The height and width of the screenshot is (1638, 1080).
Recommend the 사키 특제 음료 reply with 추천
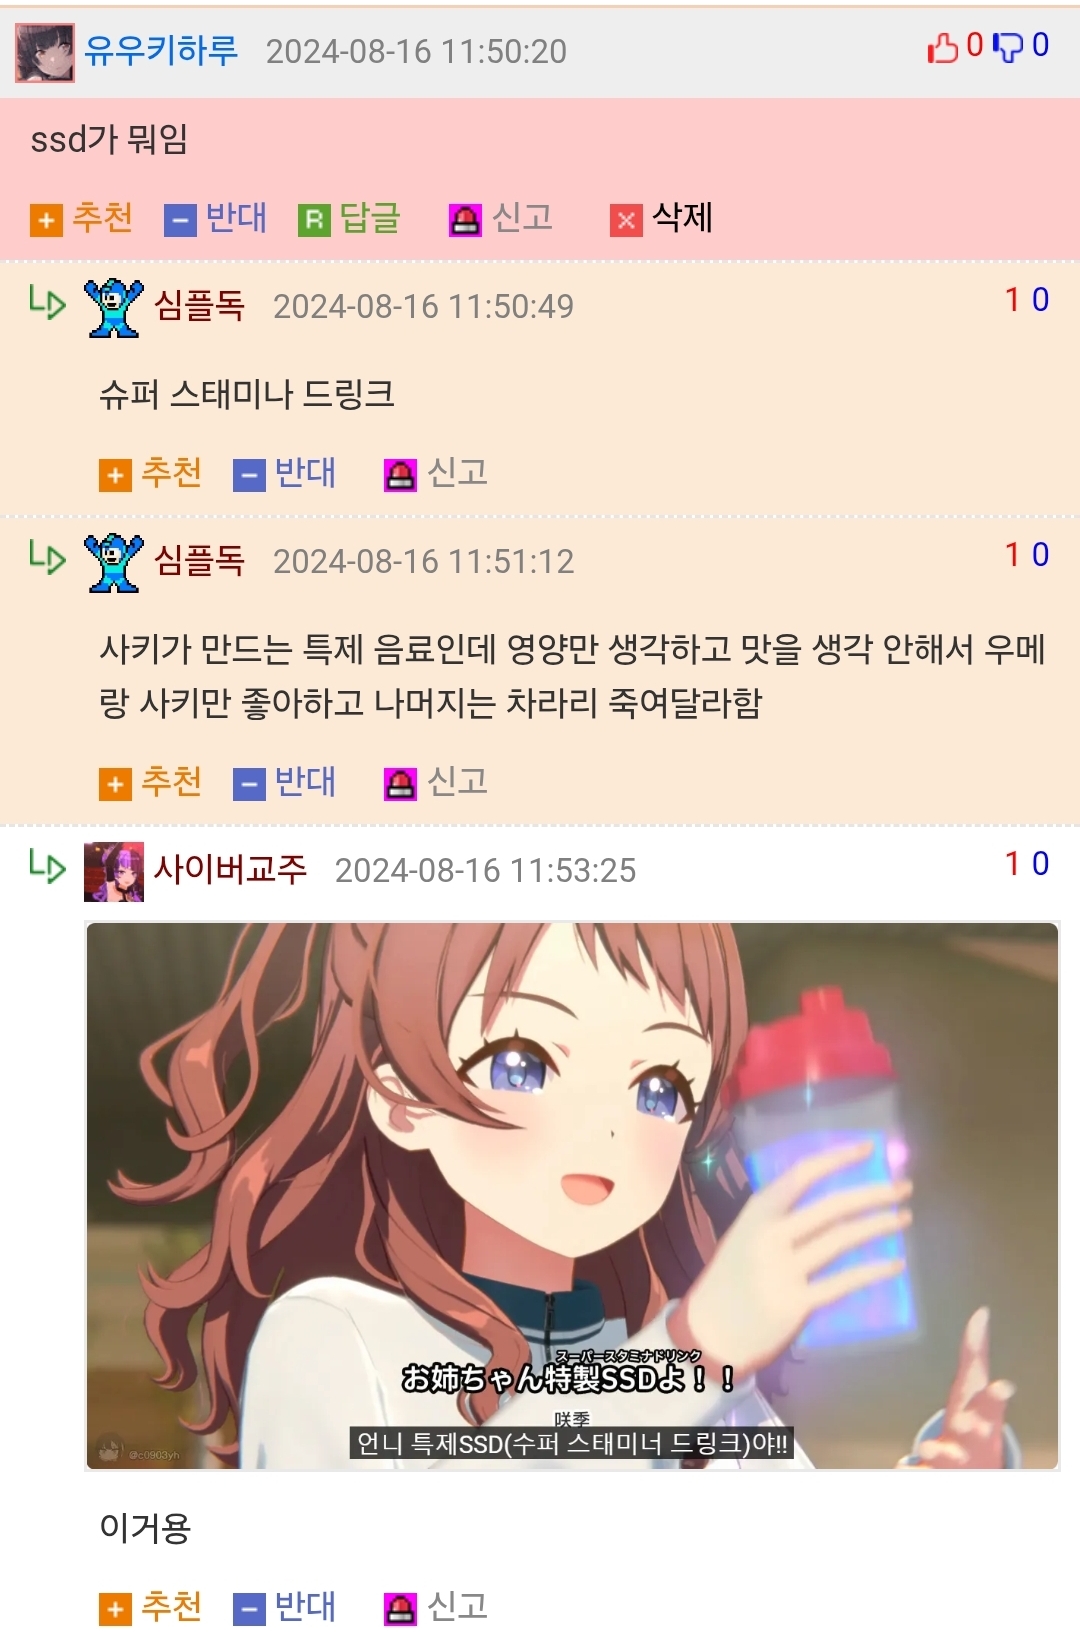[x=151, y=782]
